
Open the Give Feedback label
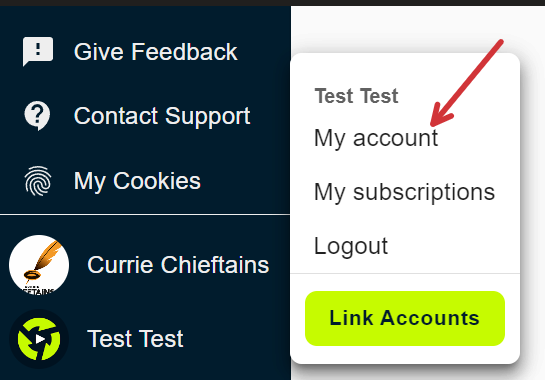(x=155, y=52)
